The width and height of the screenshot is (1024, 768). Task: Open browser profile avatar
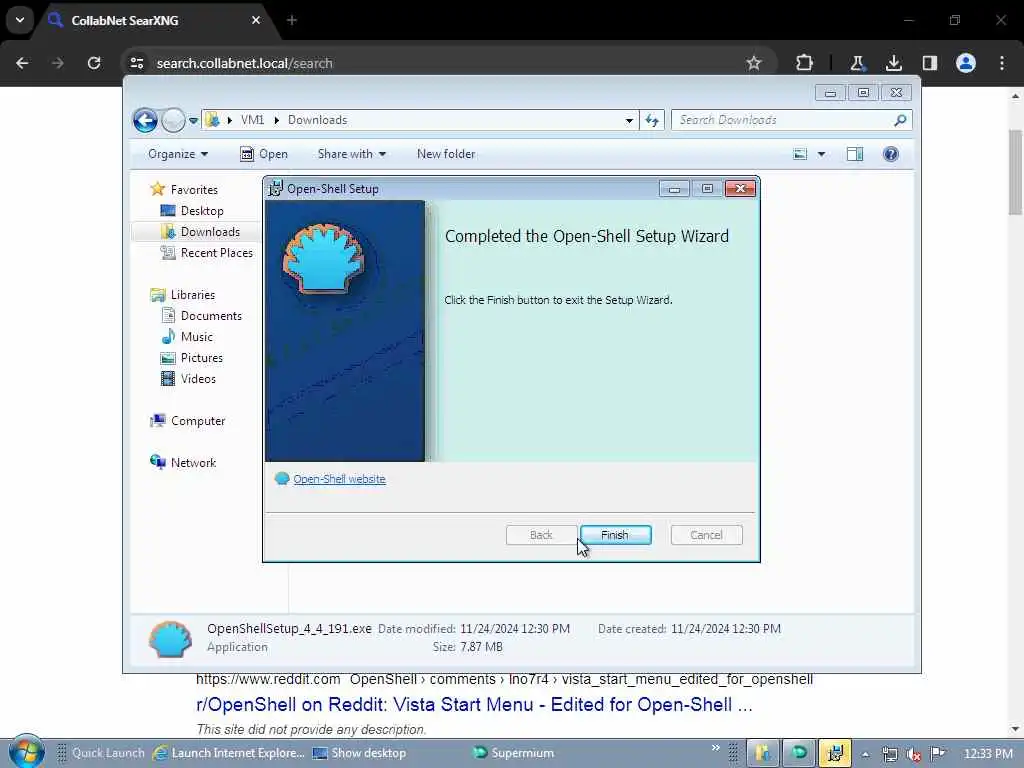tap(966, 63)
